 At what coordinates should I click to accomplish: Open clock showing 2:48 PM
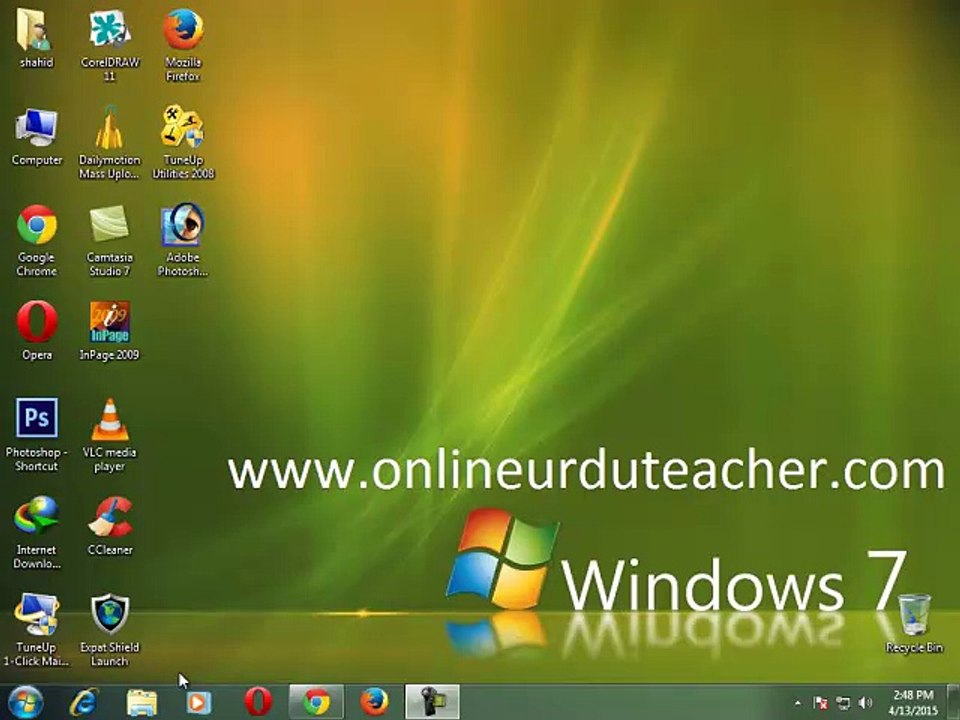tap(913, 702)
